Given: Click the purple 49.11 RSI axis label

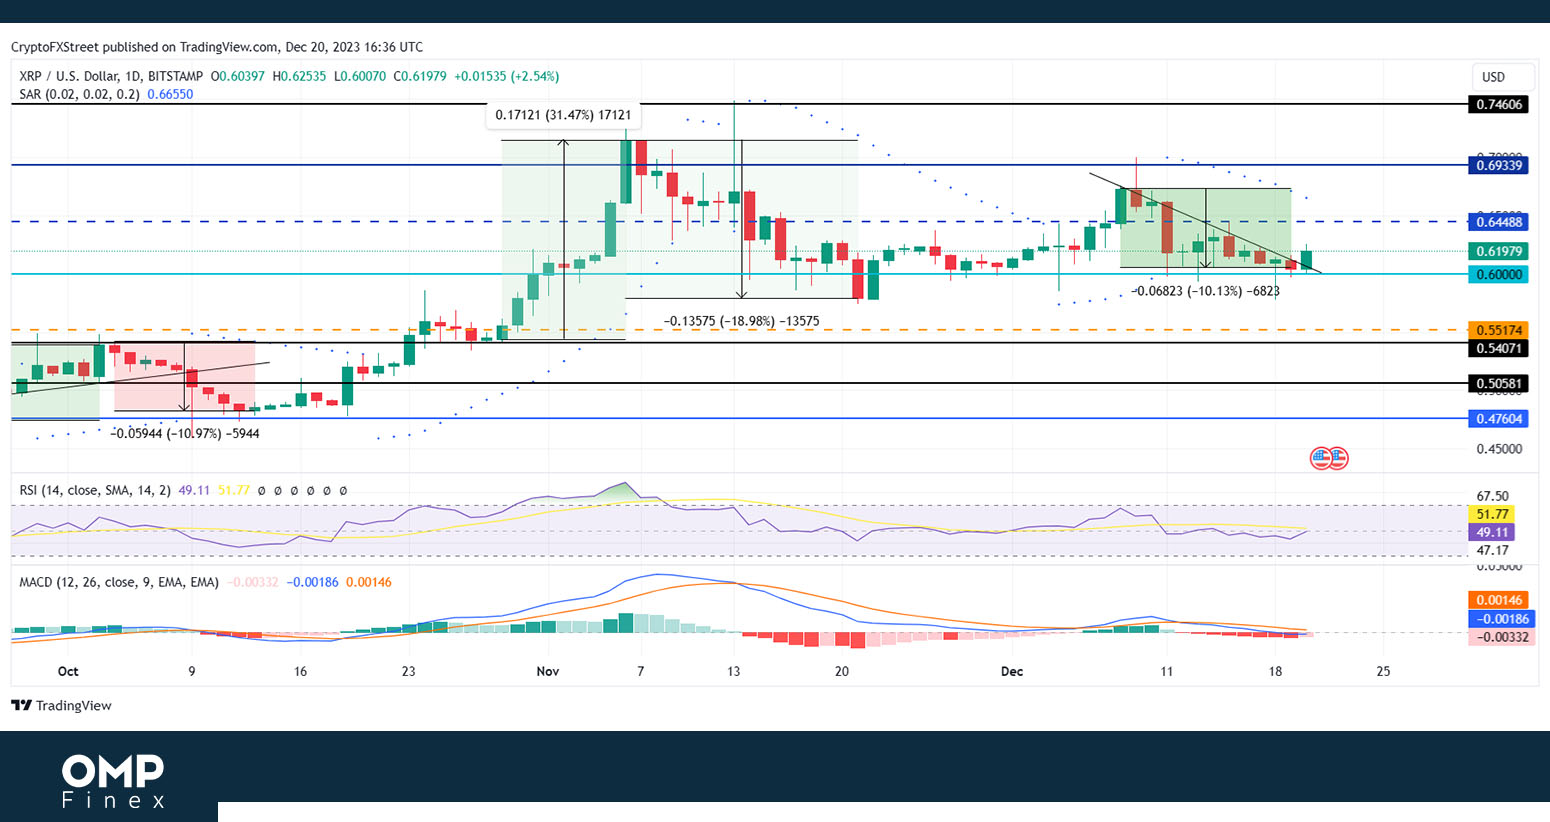Looking at the screenshot, I should click(x=1492, y=532).
